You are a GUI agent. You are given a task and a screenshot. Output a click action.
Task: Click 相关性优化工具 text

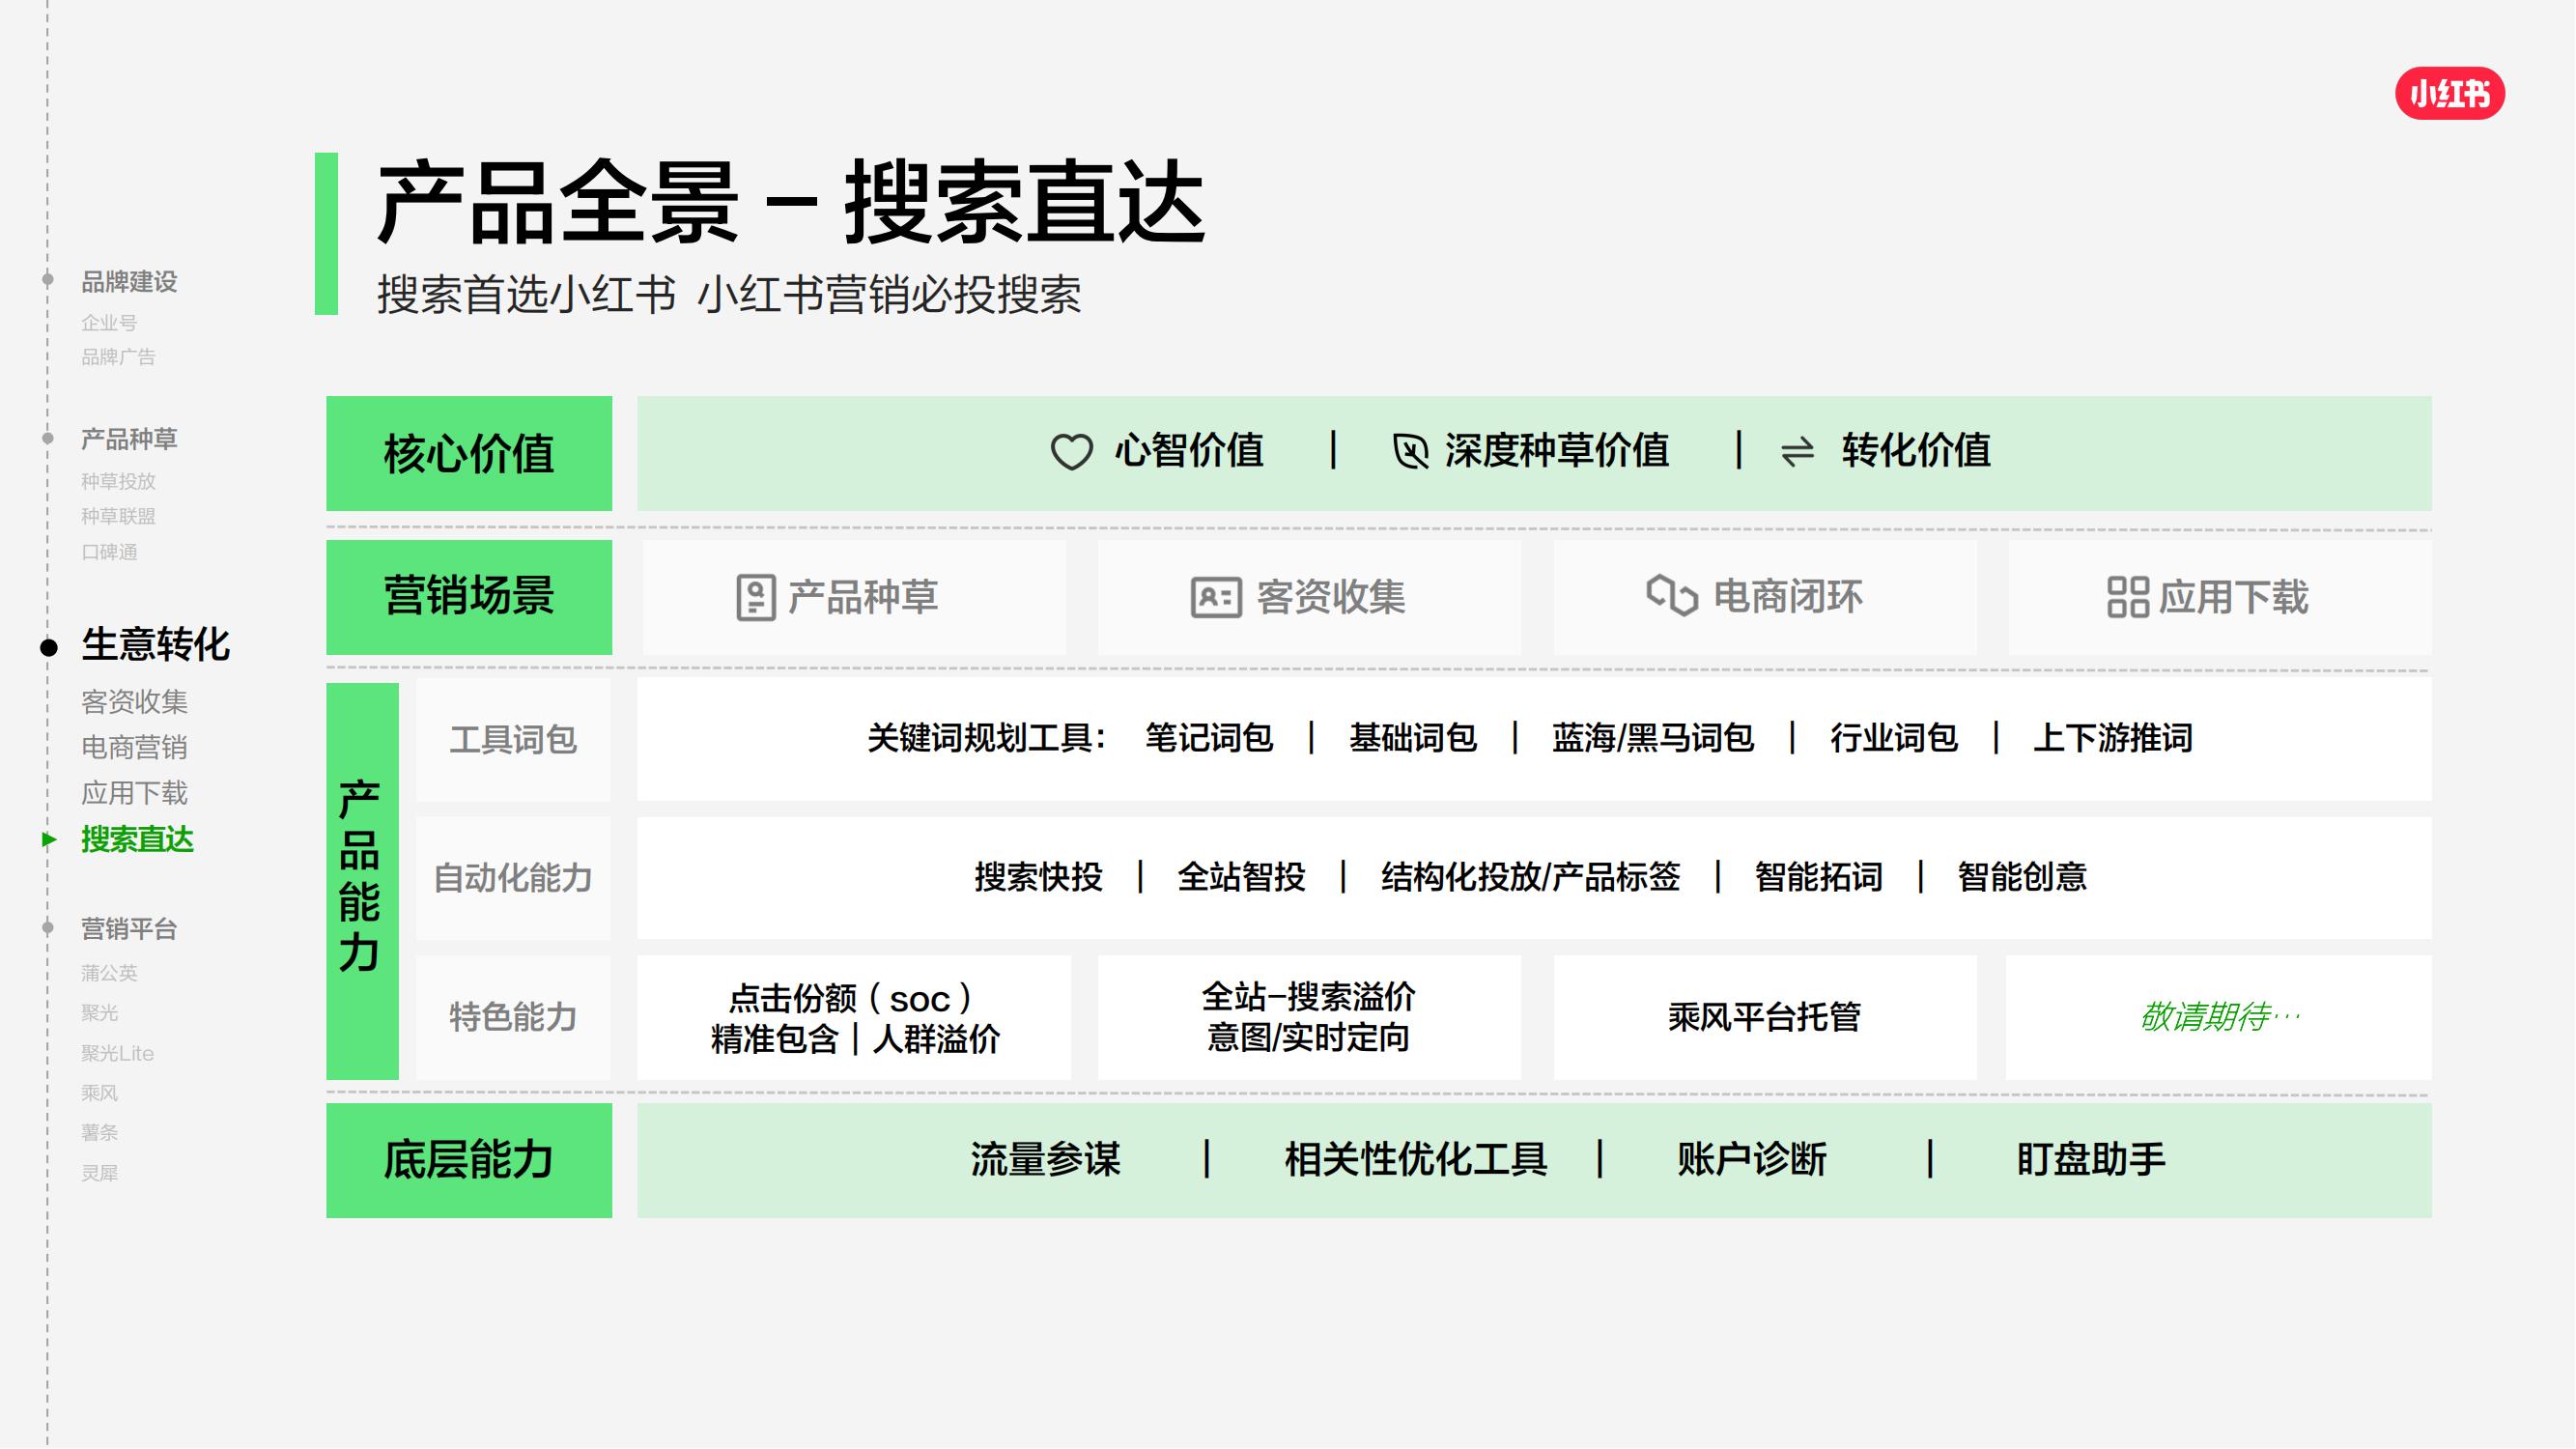pos(1416,1161)
